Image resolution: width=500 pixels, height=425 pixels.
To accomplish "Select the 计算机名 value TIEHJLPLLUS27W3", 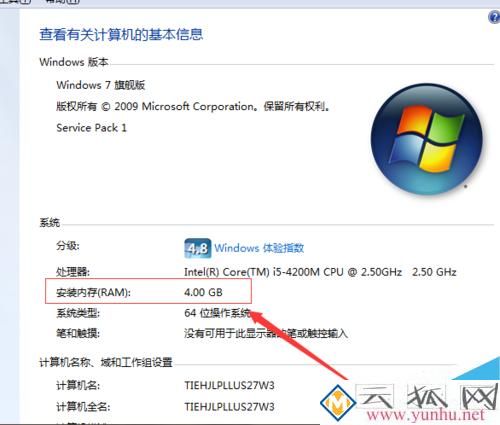I will click(x=229, y=385).
